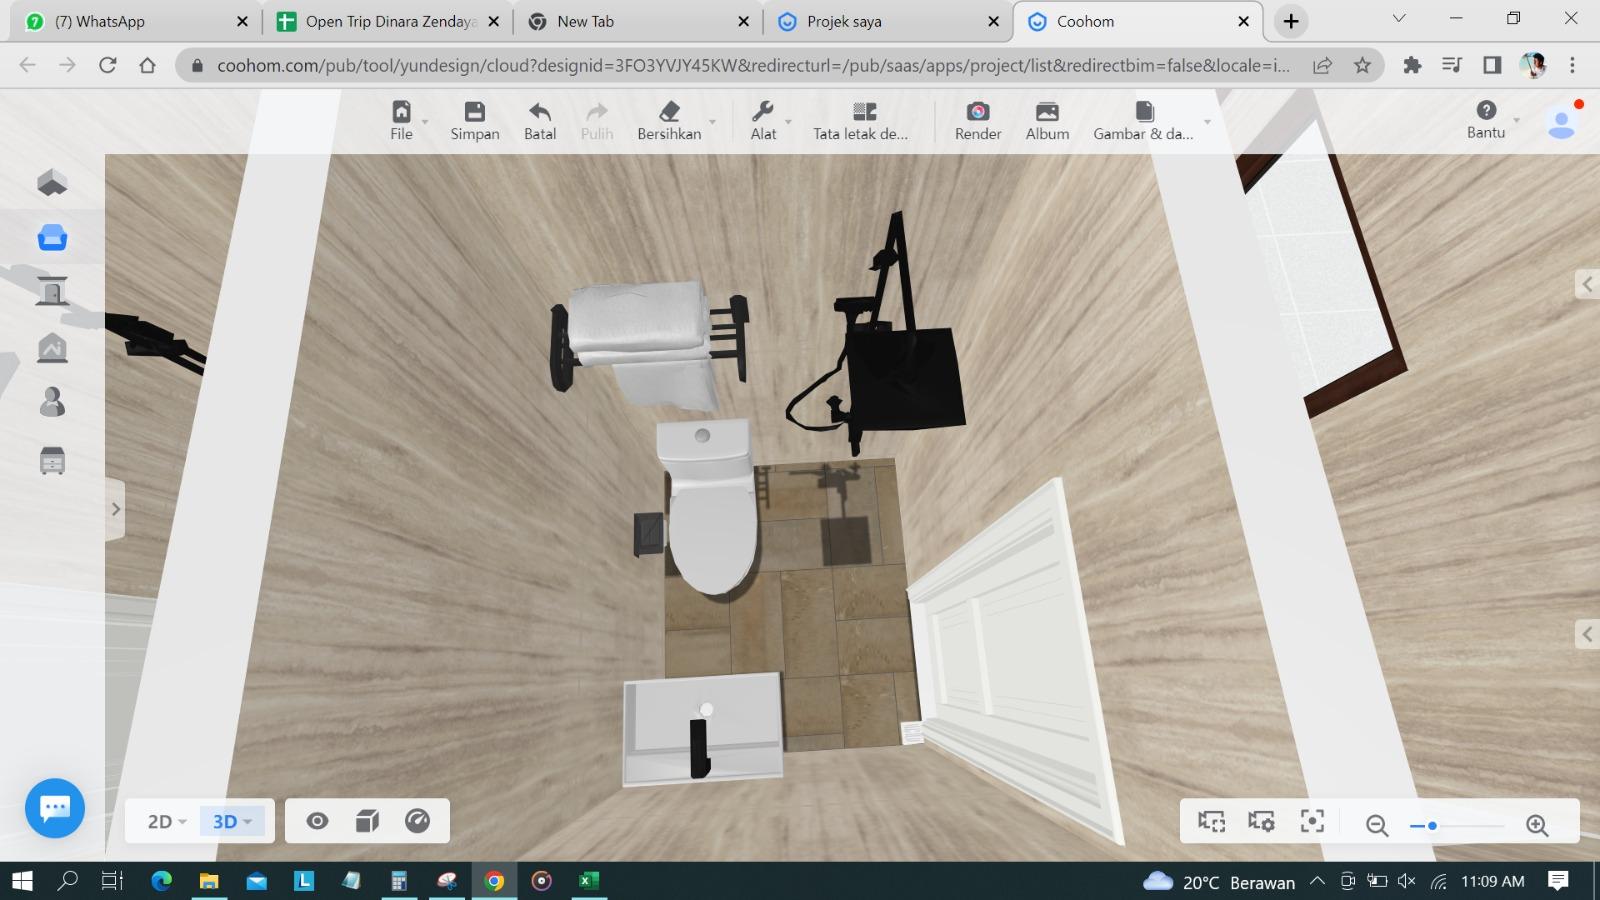Screen dimensions: 1600x900
Task: Open Tata letak layout option
Action: [x=860, y=121]
